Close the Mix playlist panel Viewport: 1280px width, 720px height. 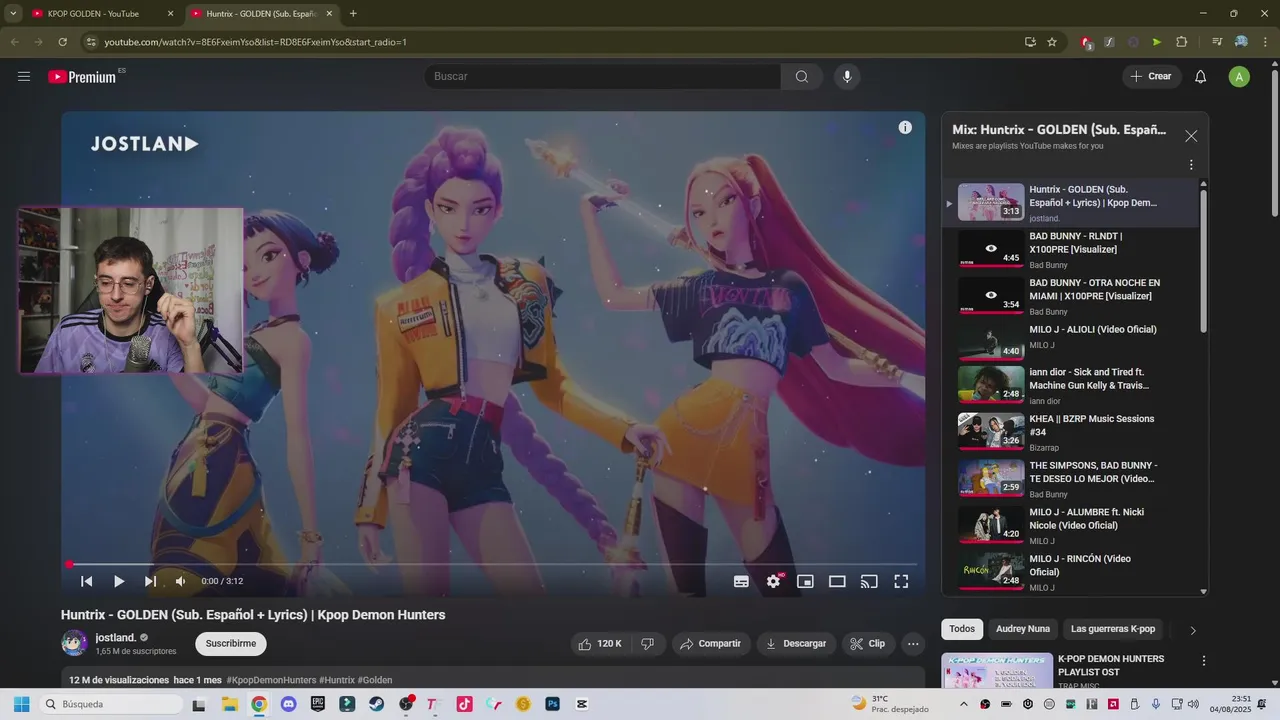[x=1191, y=136]
